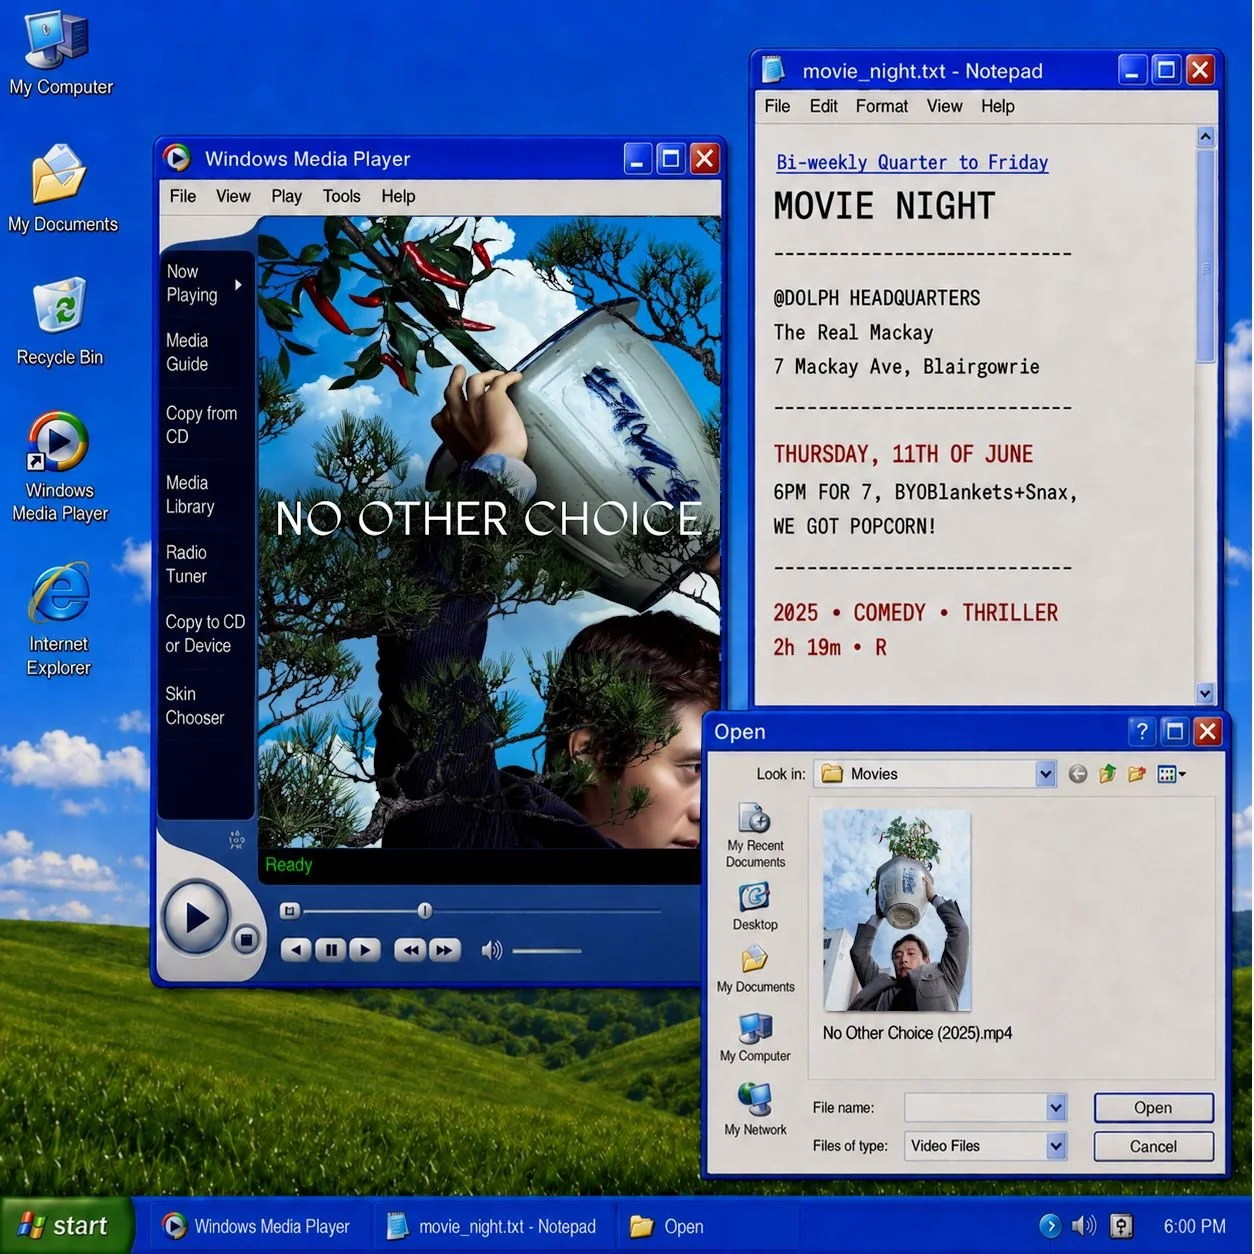Select My Documents in Open dialog places bar
Screen dimensions: 1254x1254
click(x=755, y=969)
